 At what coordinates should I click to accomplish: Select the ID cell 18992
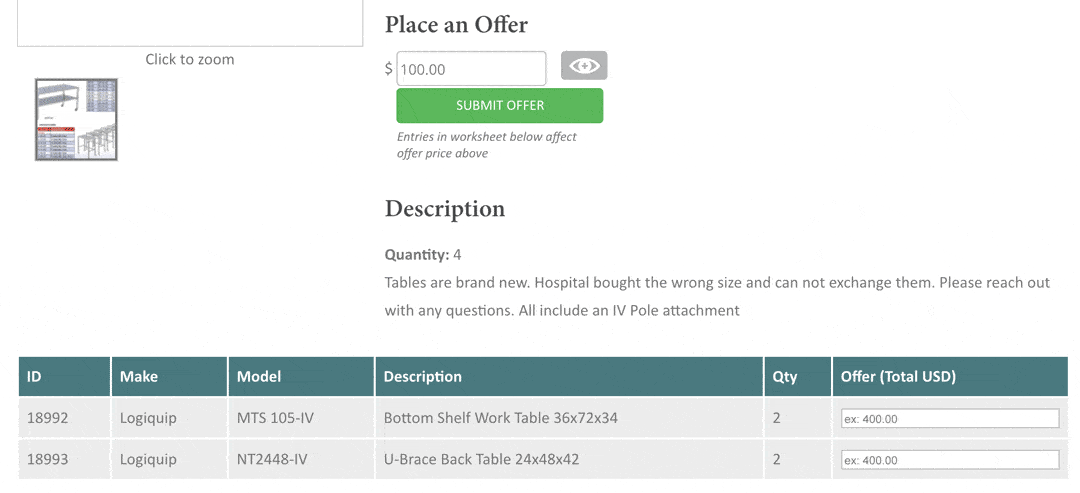click(x=47, y=418)
